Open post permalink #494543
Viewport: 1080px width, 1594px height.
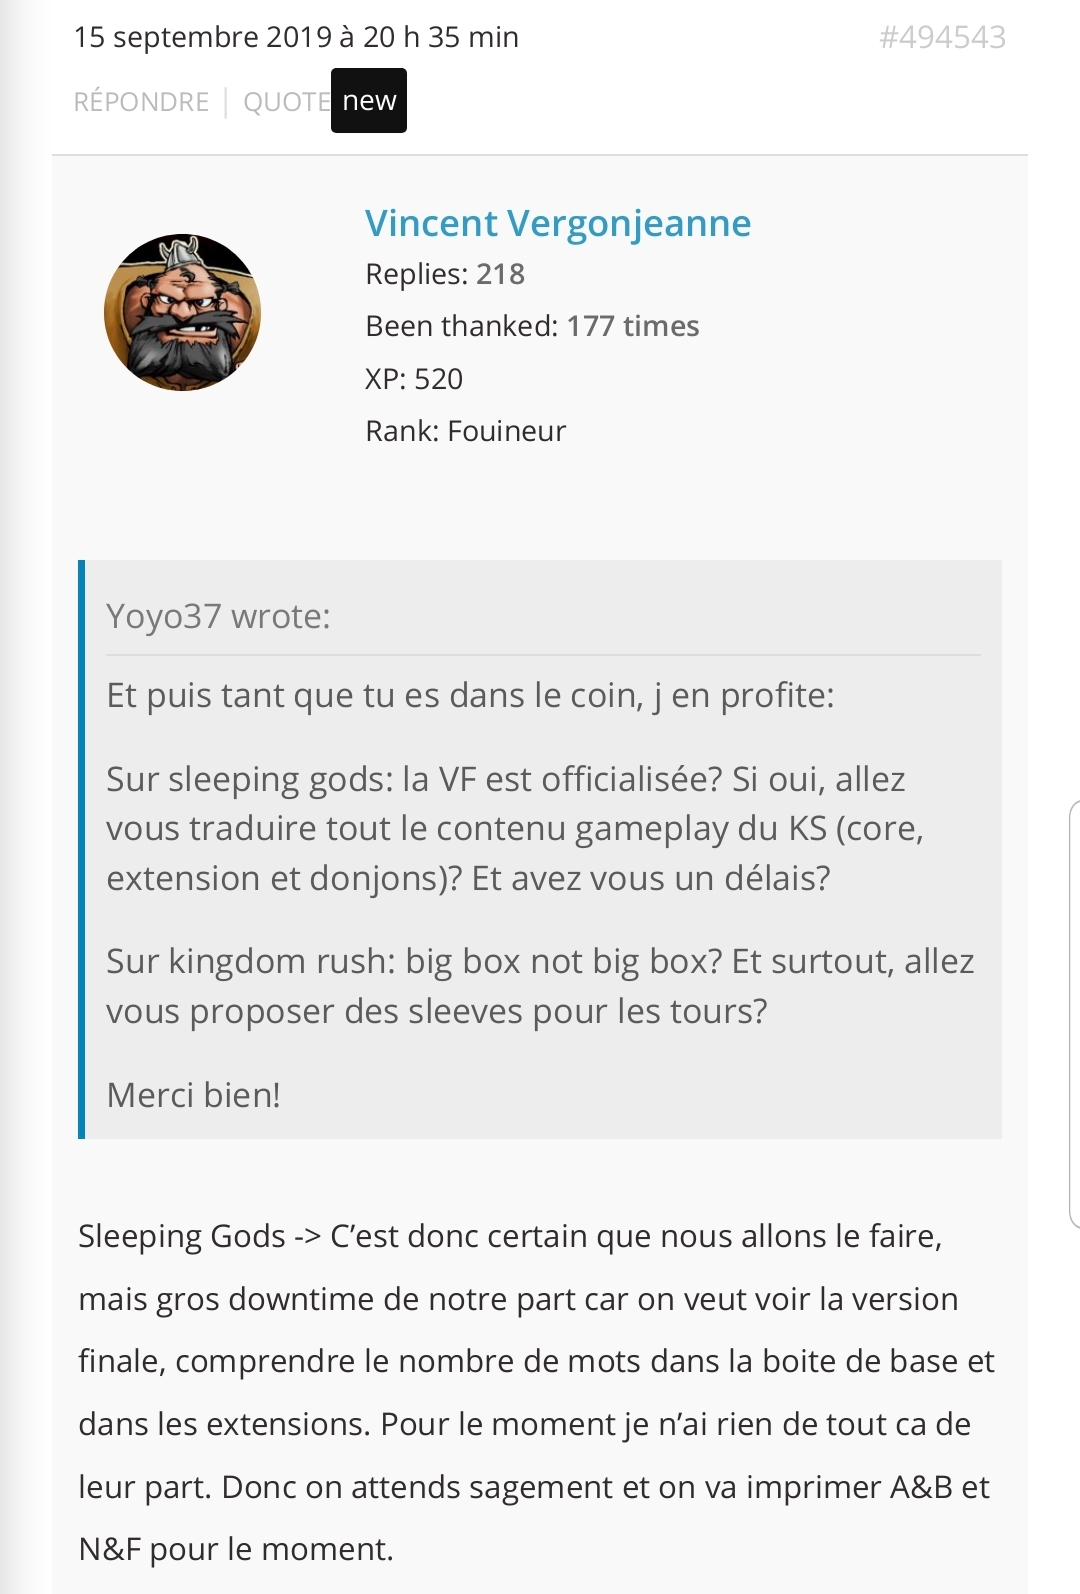point(942,37)
